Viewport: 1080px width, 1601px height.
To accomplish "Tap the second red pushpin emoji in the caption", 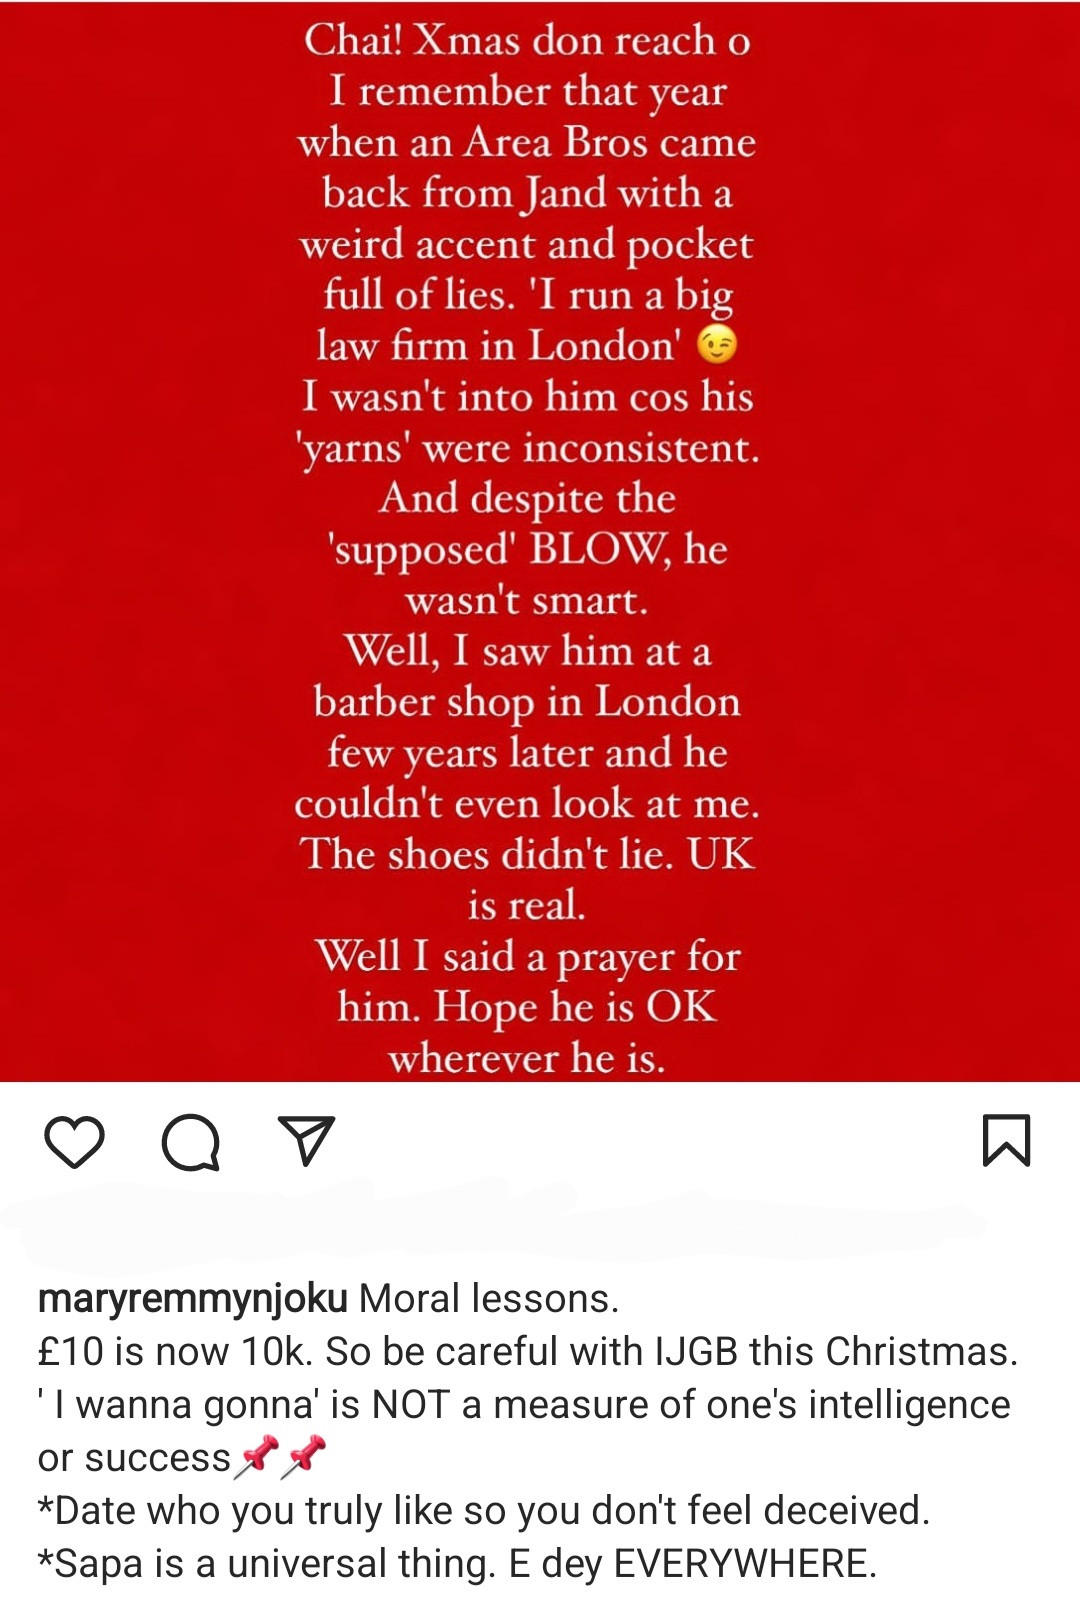I will click(x=304, y=1456).
